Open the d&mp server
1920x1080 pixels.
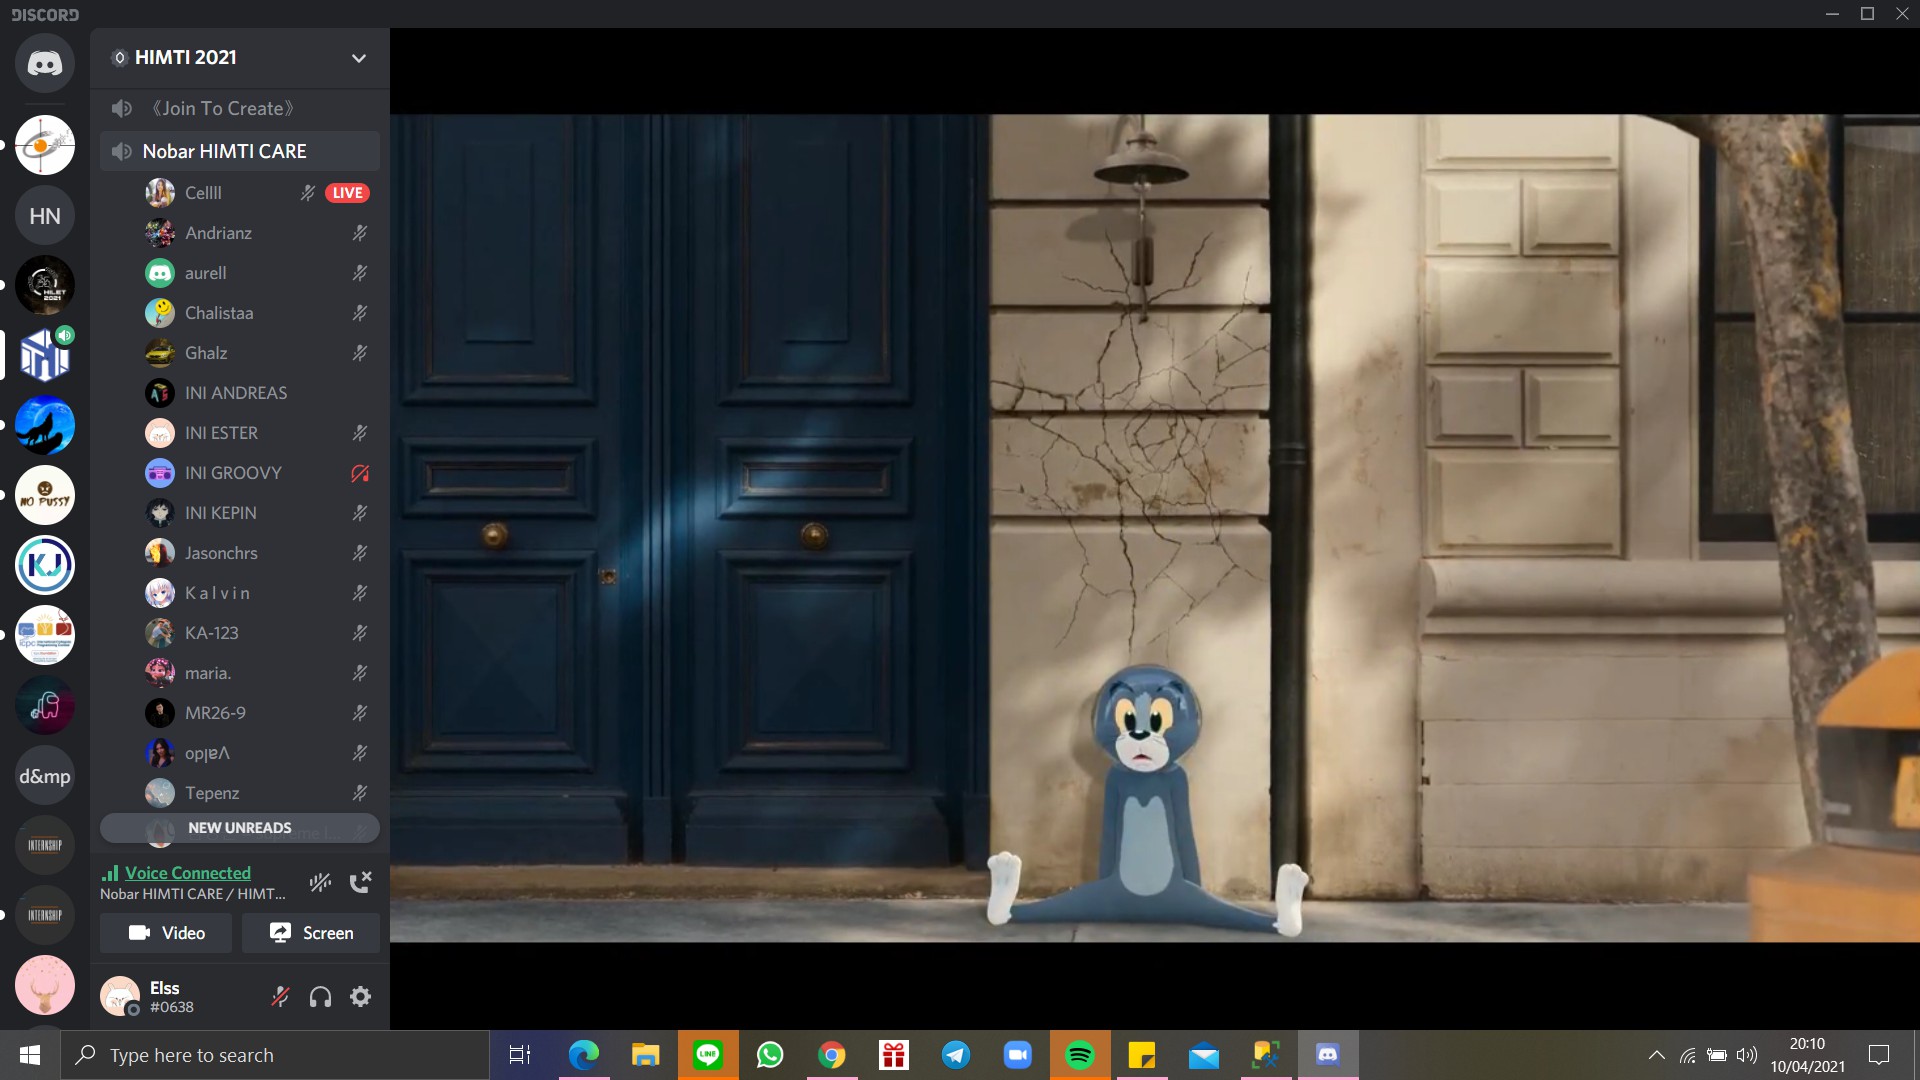(45, 776)
